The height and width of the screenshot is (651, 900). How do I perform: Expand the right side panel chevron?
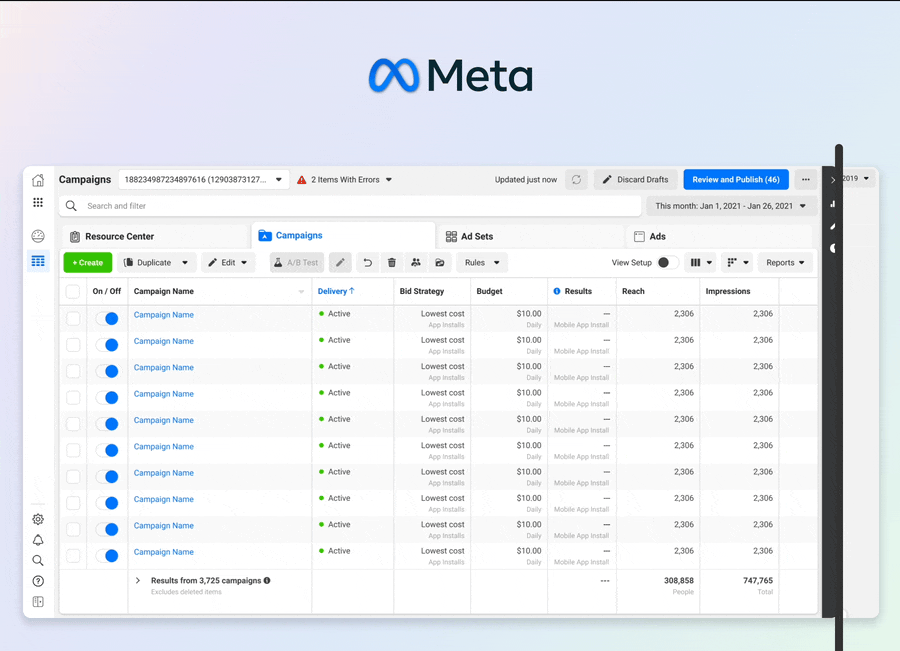(833, 180)
